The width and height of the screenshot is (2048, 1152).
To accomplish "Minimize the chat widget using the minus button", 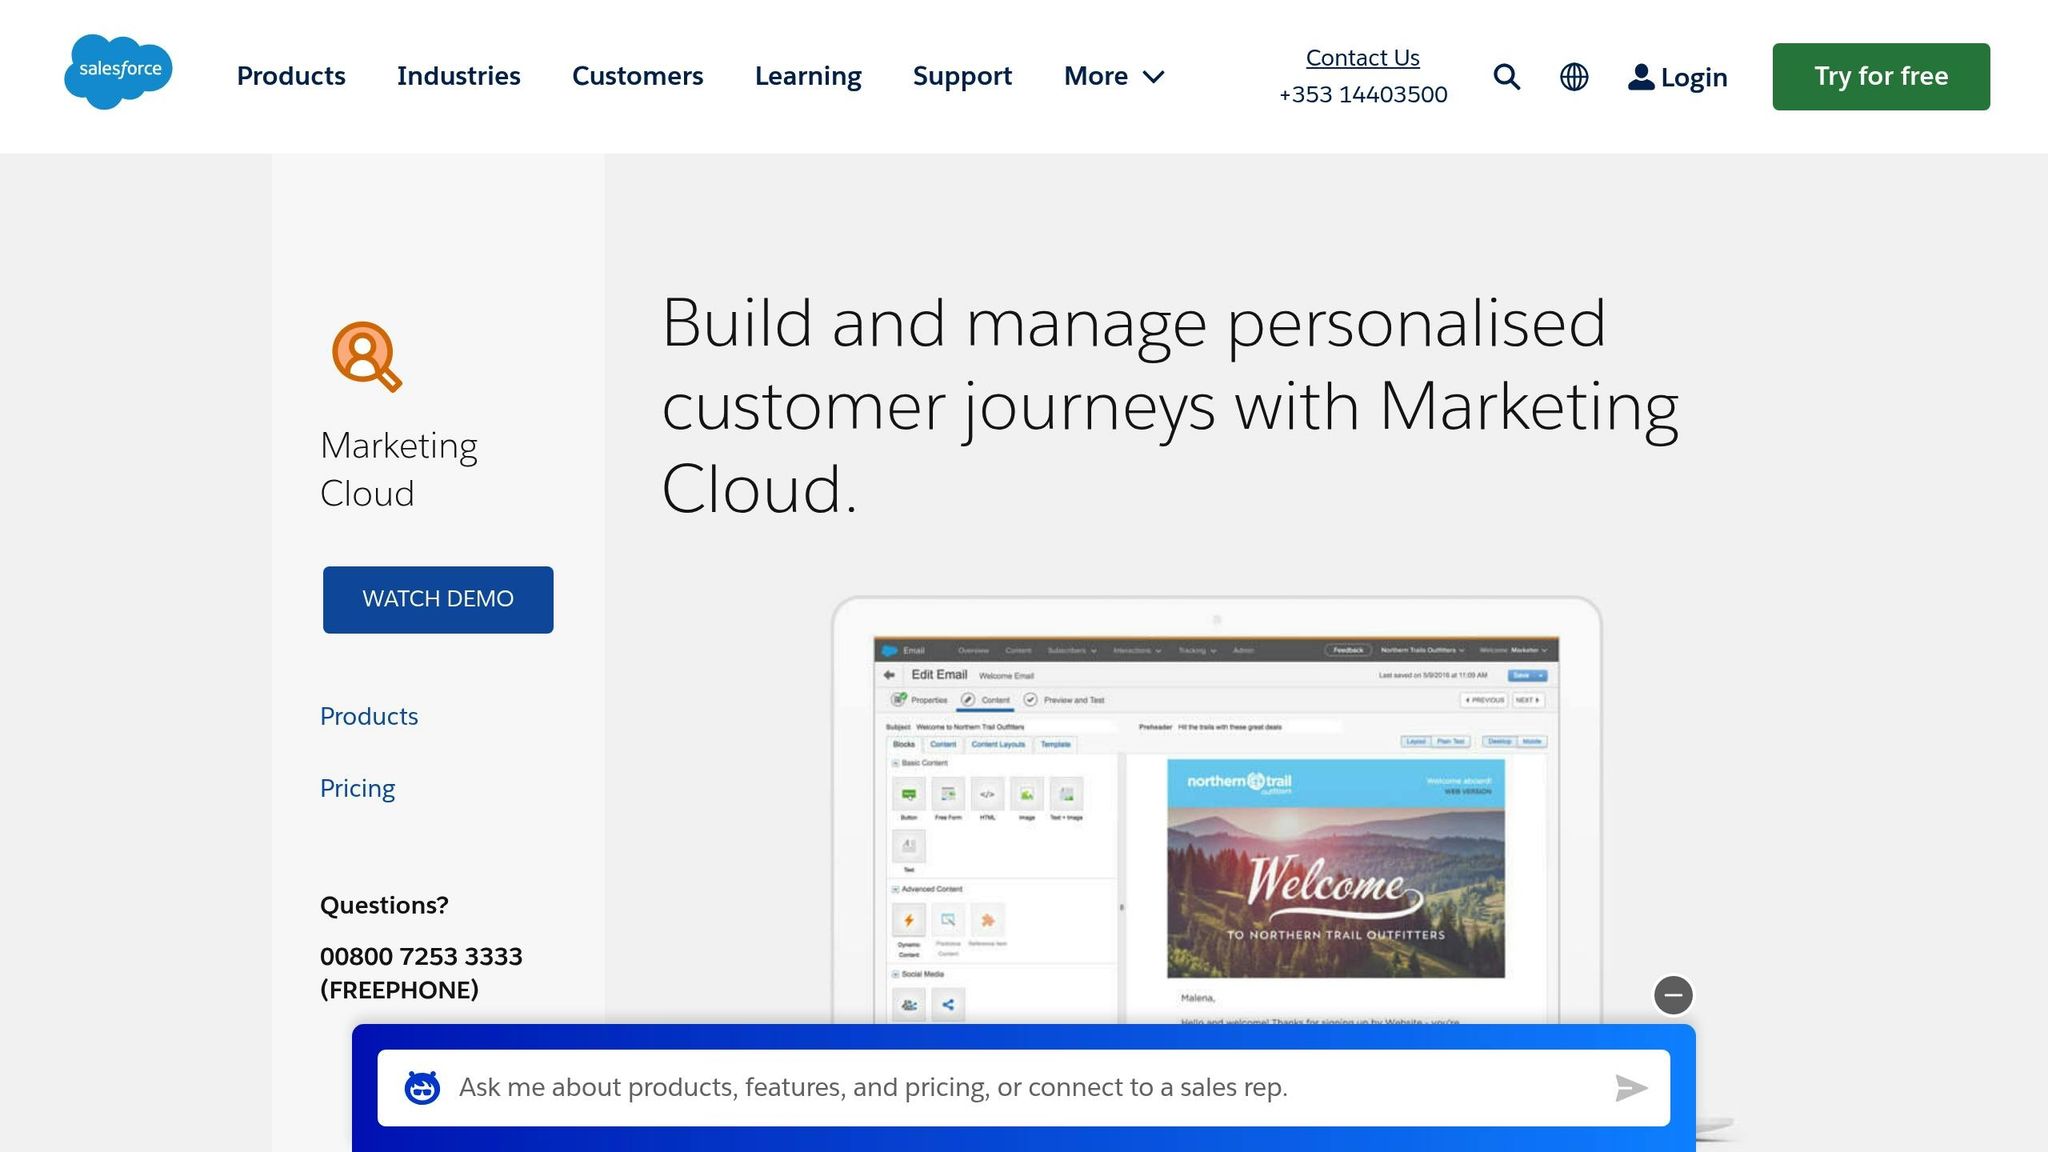I will pos(1673,995).
